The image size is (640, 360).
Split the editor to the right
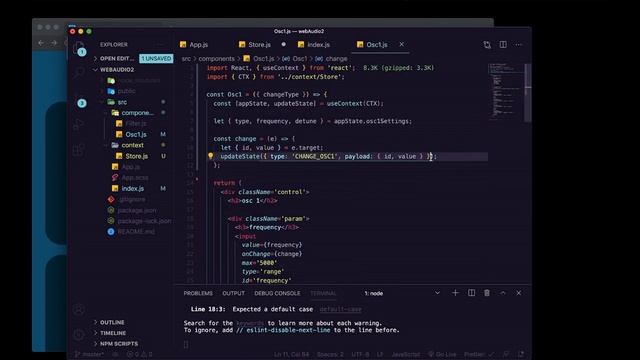click(503, 44)
